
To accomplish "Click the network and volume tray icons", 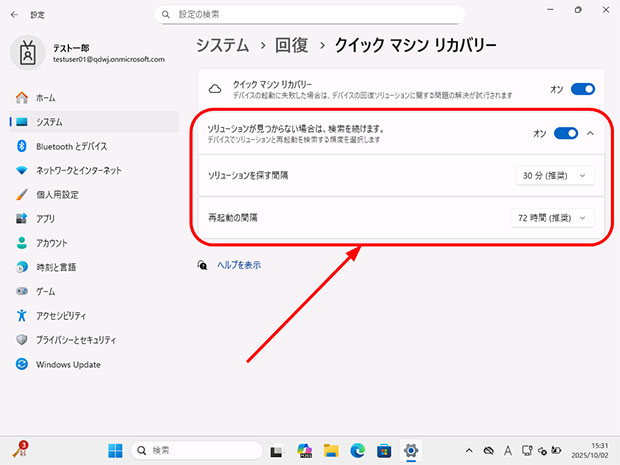I will click(x=542, y=450).
